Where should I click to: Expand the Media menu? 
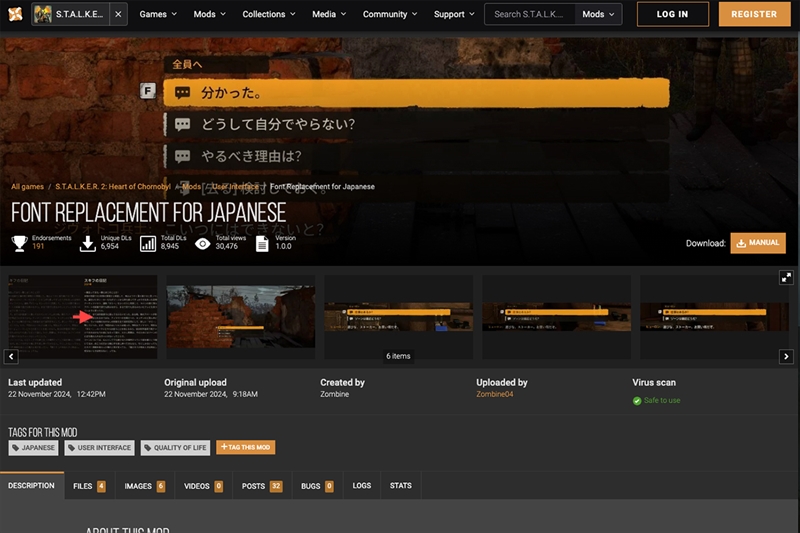coord(329,14)
